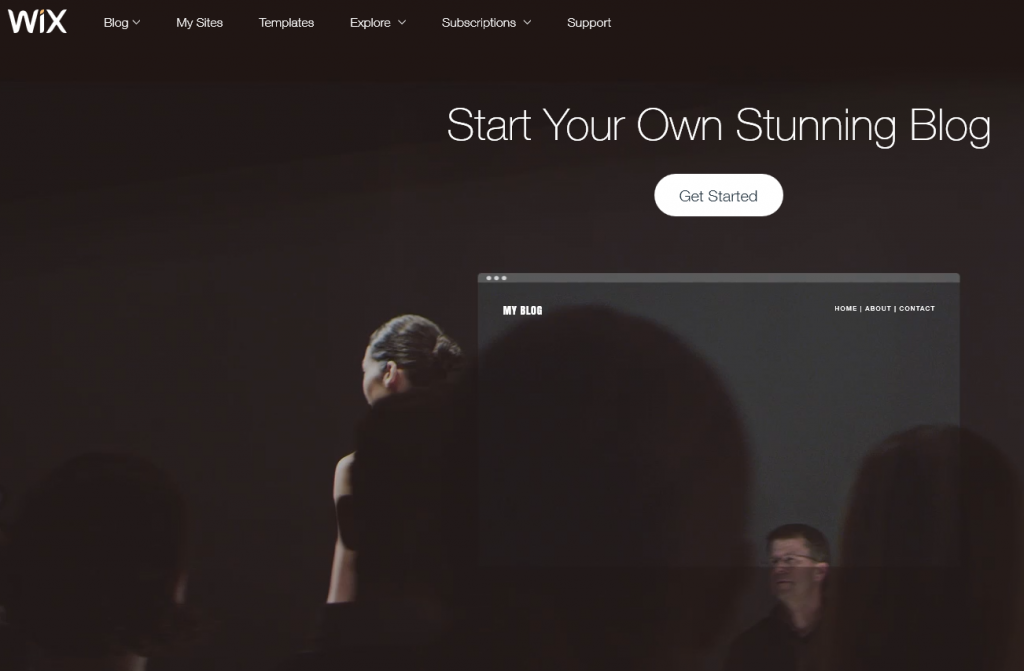Select CONTACT in the blog preview
Image resolution: width=1024 pixels, height=671 pixels.
point(917,308)
